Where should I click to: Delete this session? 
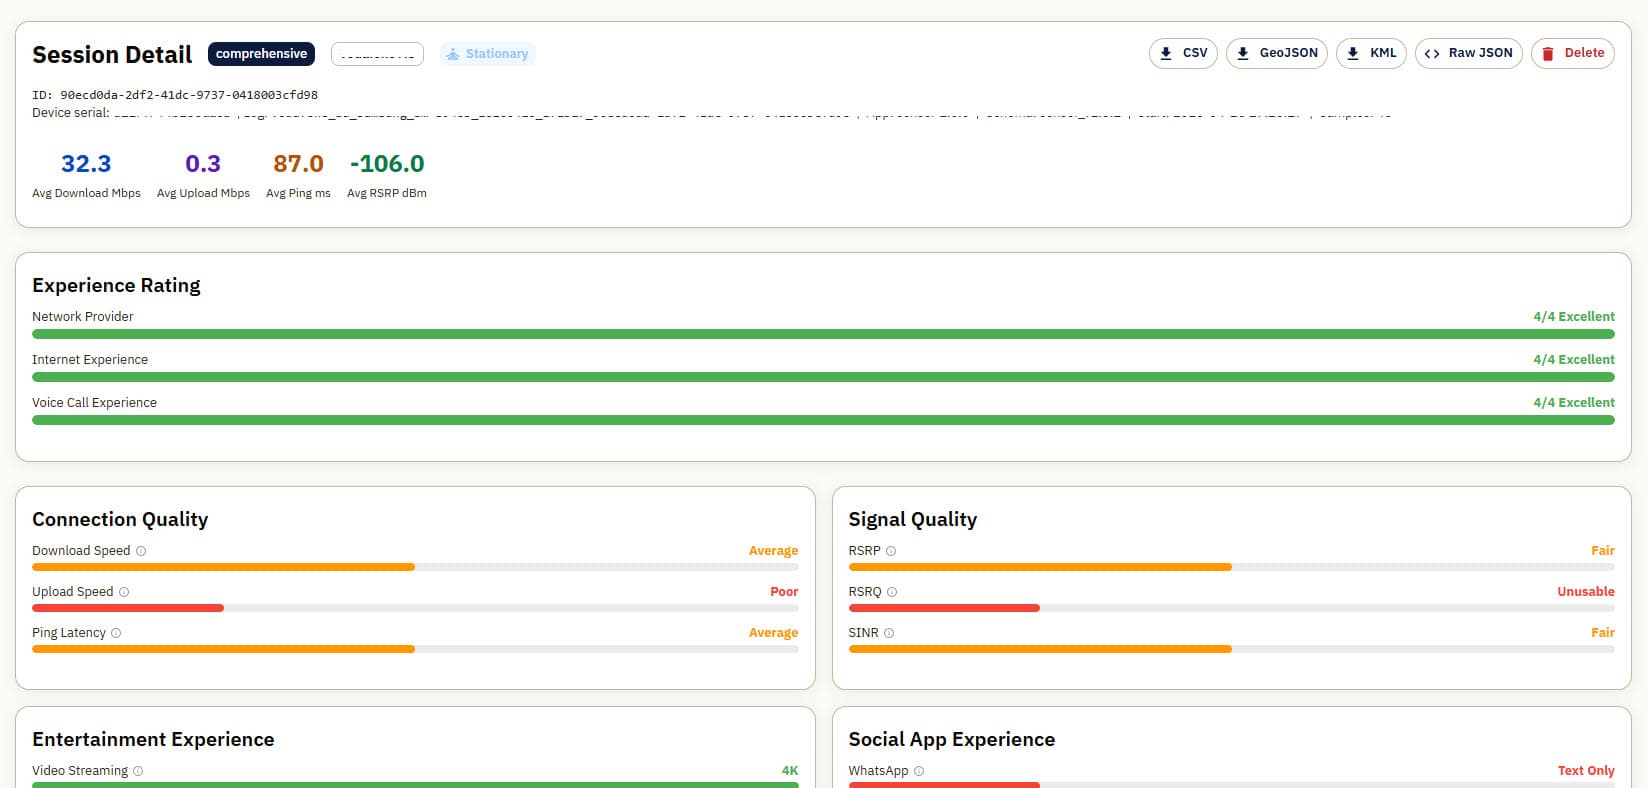[x=1573, y=53]
